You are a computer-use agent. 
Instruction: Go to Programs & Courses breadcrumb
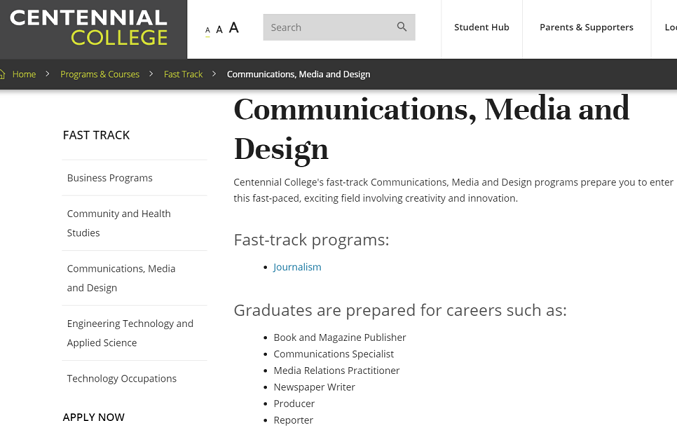(100, 74)
